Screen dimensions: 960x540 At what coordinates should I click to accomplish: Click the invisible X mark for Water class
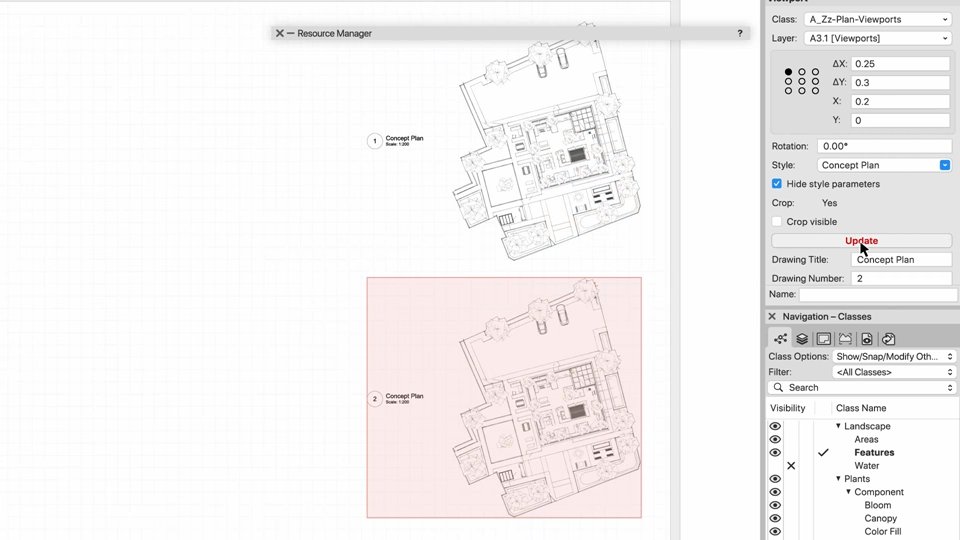(x=791, y=466)
